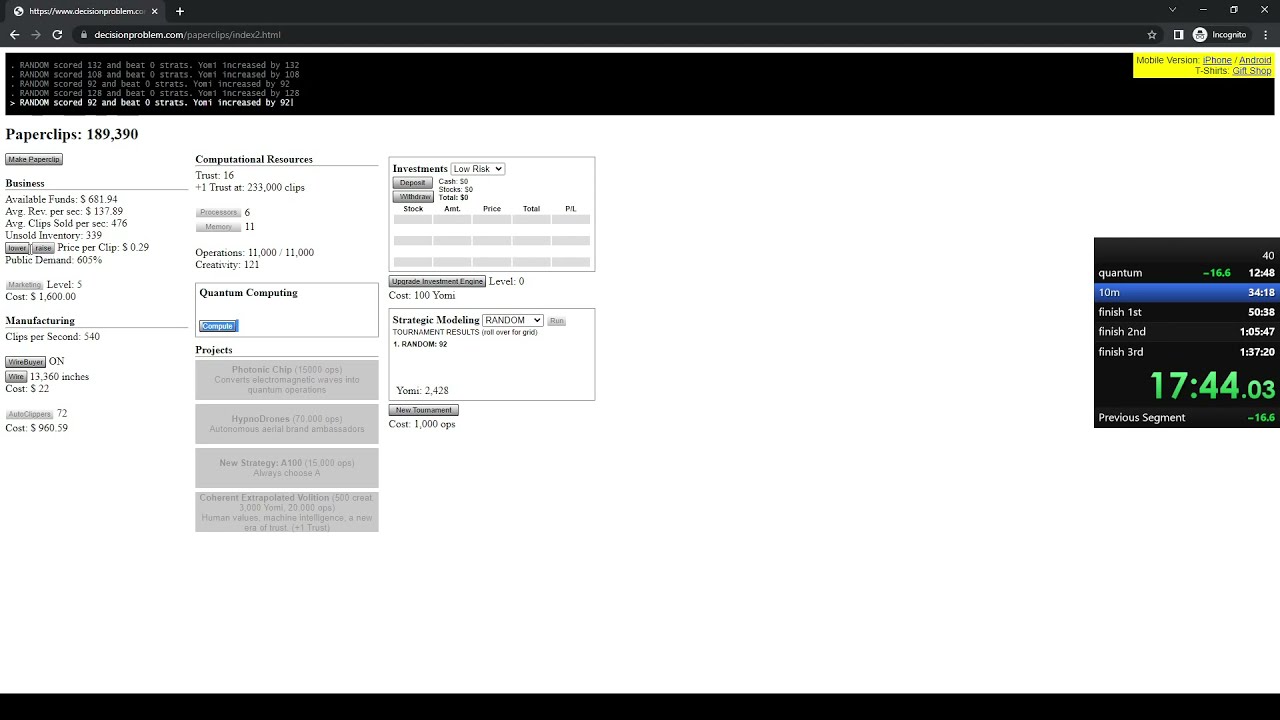The height and width of the screenshot is (720, 1280).
Task: Start a New Tournament
Action: 424,410
